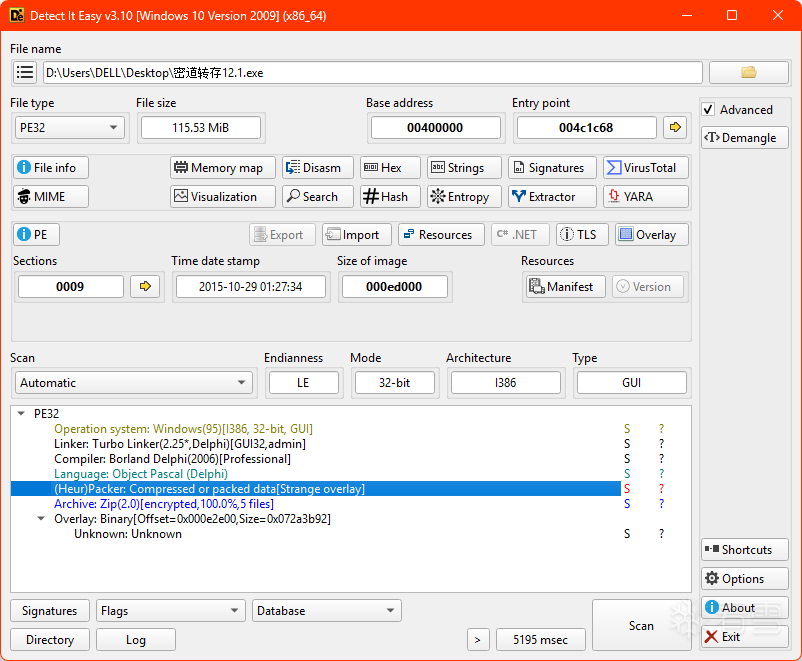View the PE Resources
802x661 pixels.
tap(441, 235)
